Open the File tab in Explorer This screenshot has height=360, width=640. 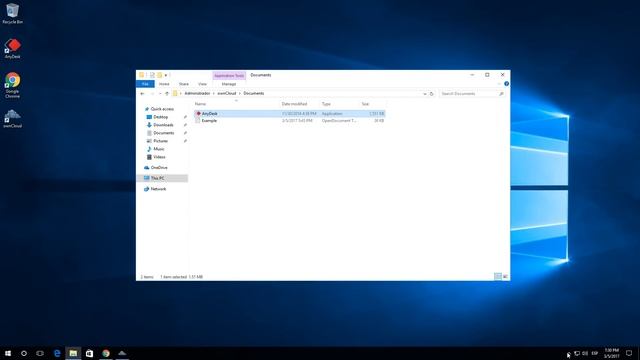click(145, 84)
